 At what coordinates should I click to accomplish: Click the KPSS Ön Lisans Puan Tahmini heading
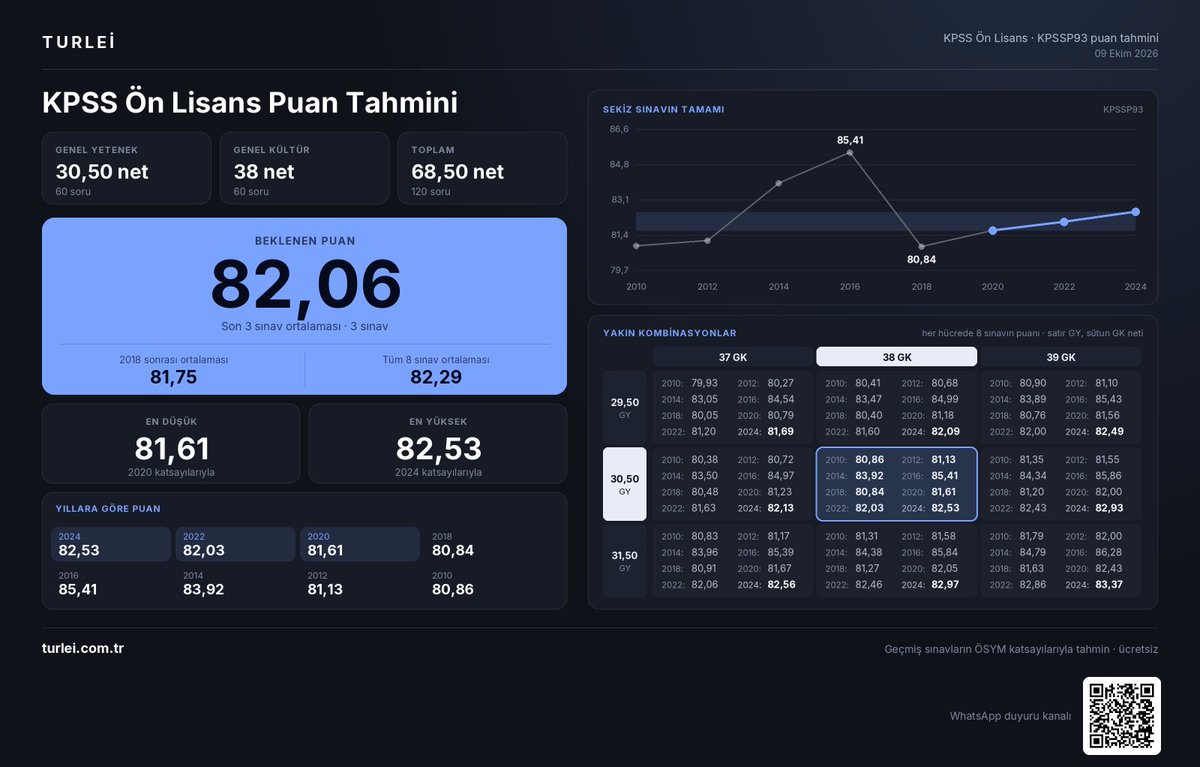click(250, 103)
